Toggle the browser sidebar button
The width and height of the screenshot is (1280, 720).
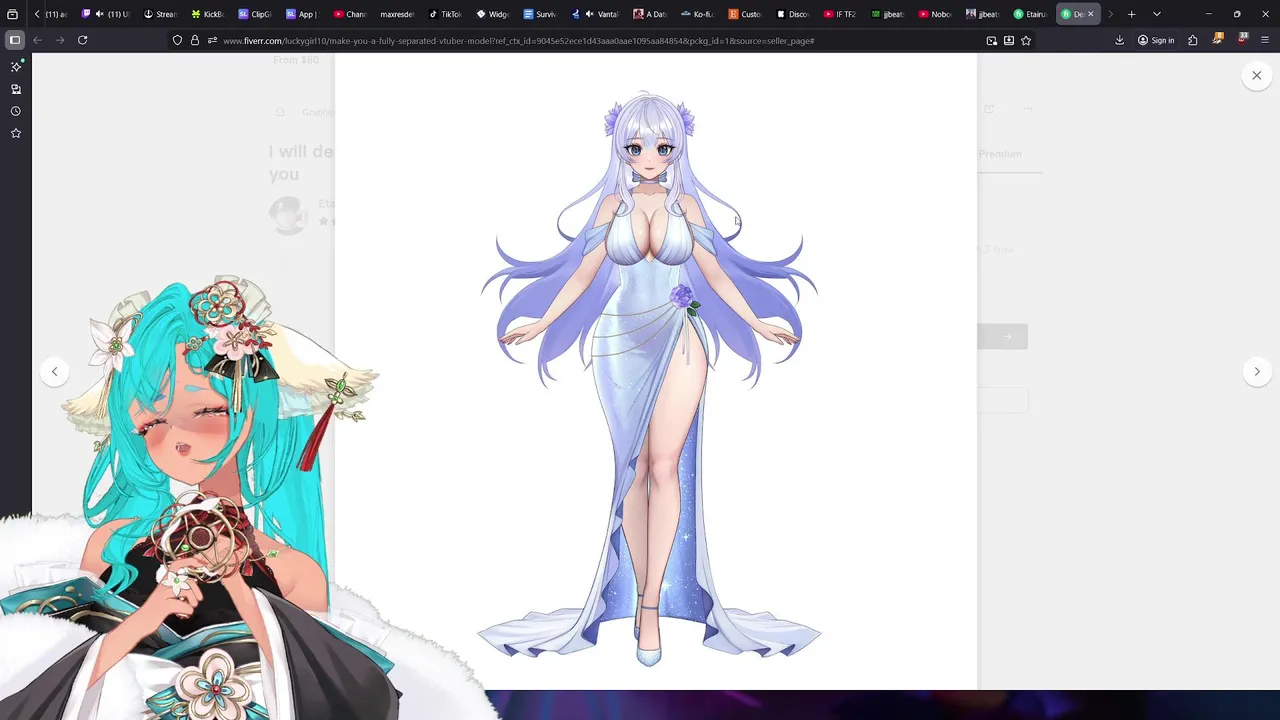(x=15, y=40)
